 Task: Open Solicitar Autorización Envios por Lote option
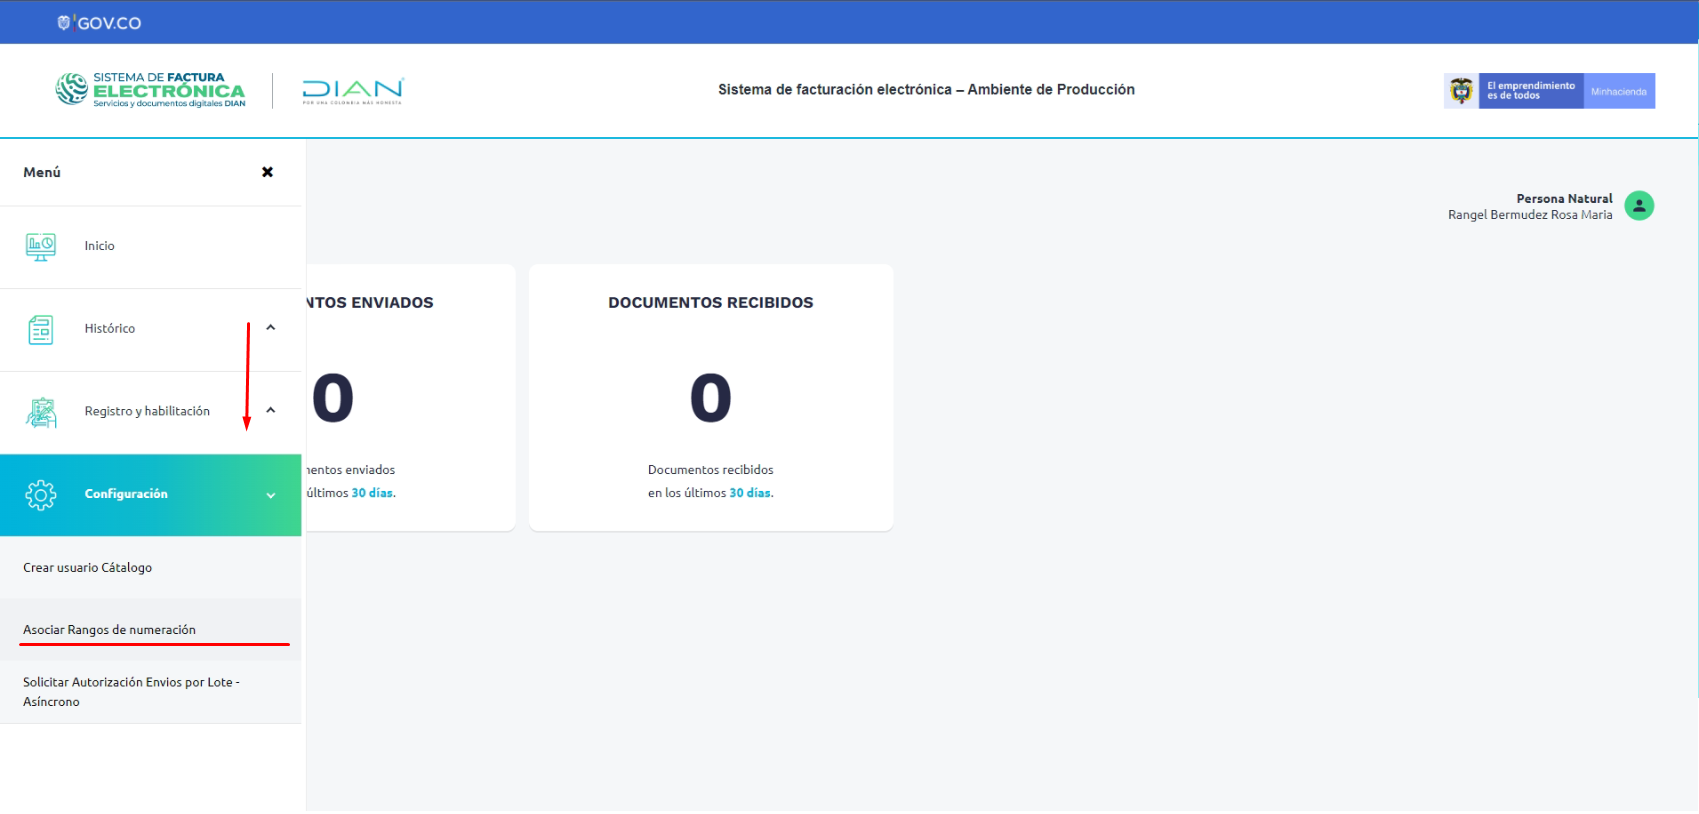130,692
